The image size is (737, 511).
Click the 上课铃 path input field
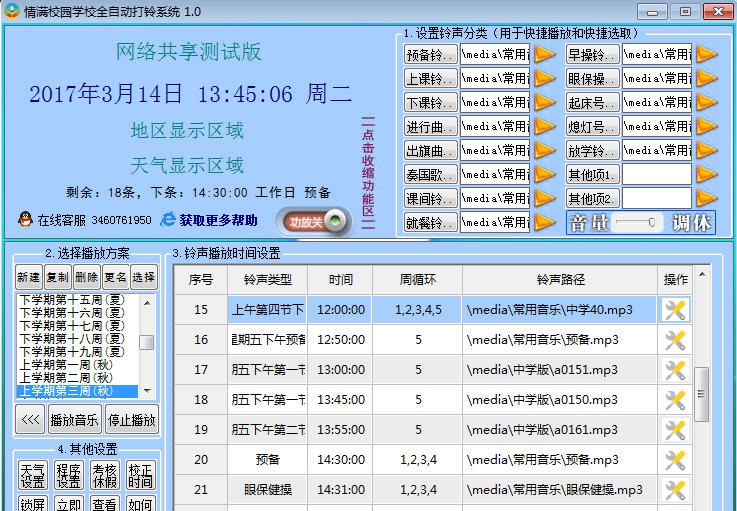point(495,79)
